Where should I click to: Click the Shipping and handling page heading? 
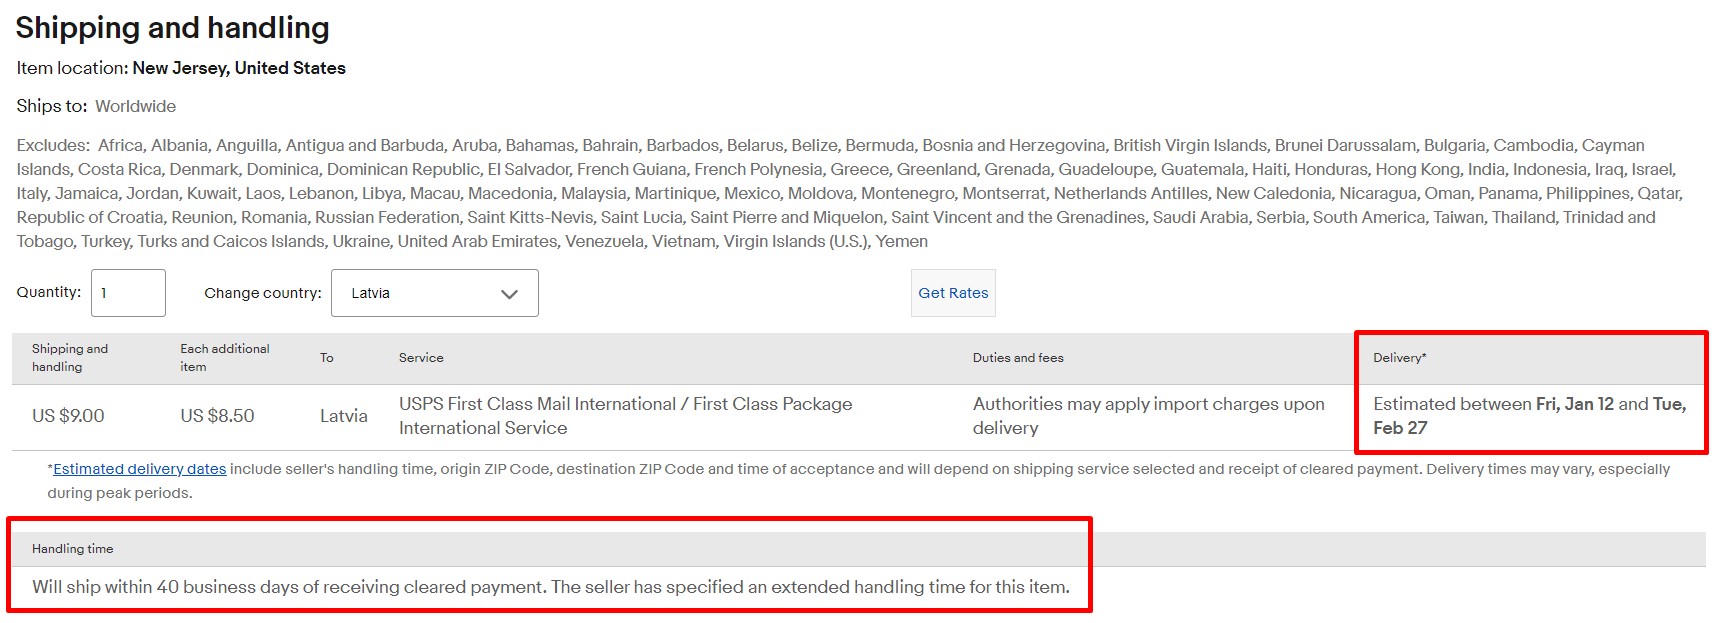172,28
